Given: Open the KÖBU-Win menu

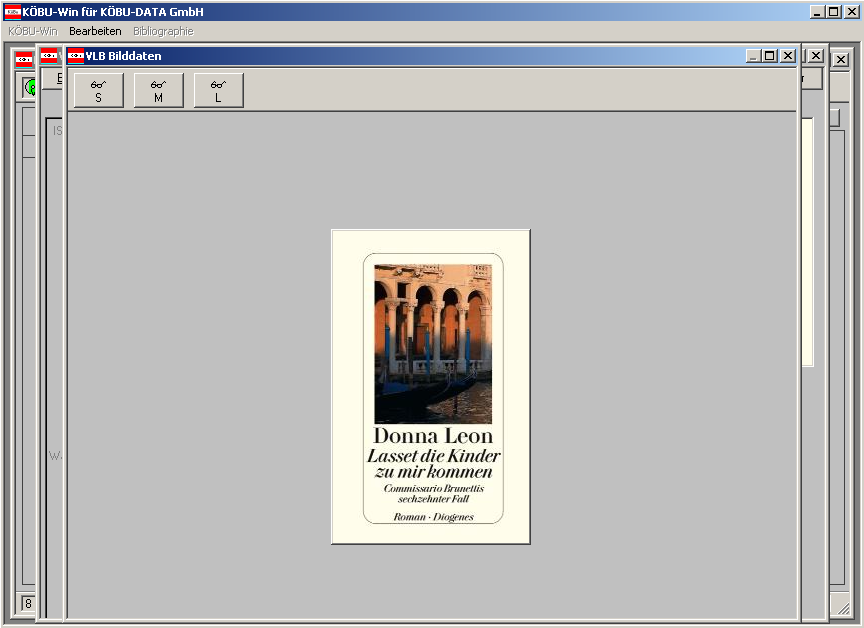Looking at the screenshot, I should point(33,31).
